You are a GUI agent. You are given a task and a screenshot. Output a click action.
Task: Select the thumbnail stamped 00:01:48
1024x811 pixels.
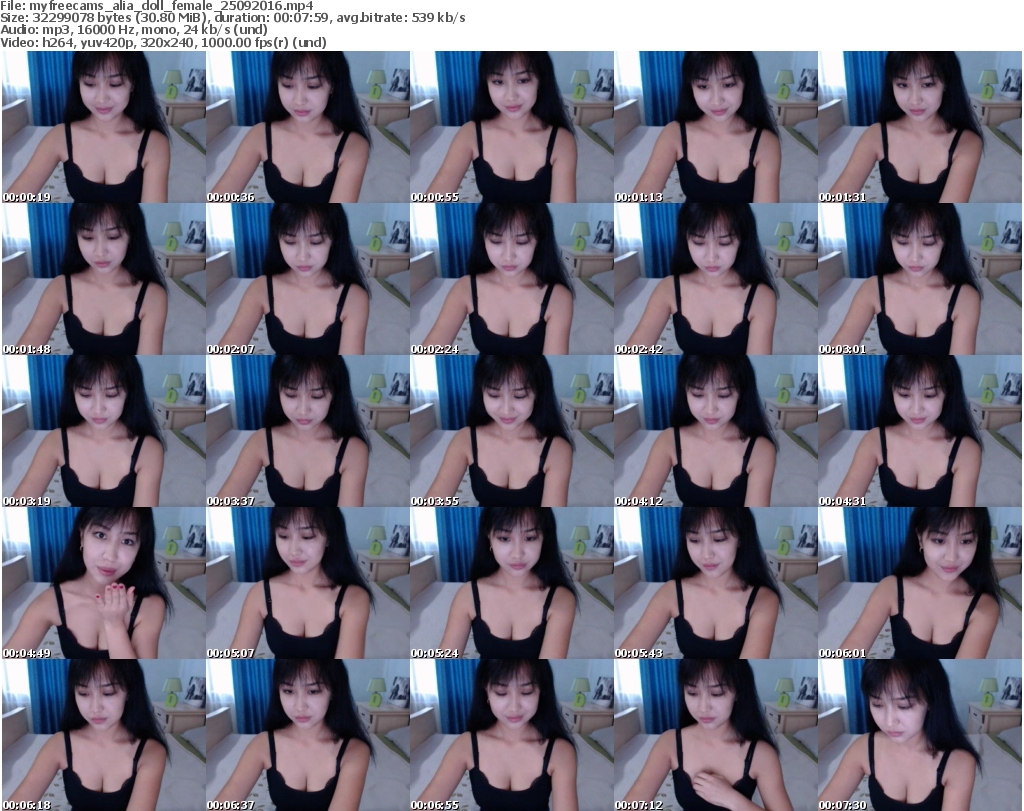[104, 279]
